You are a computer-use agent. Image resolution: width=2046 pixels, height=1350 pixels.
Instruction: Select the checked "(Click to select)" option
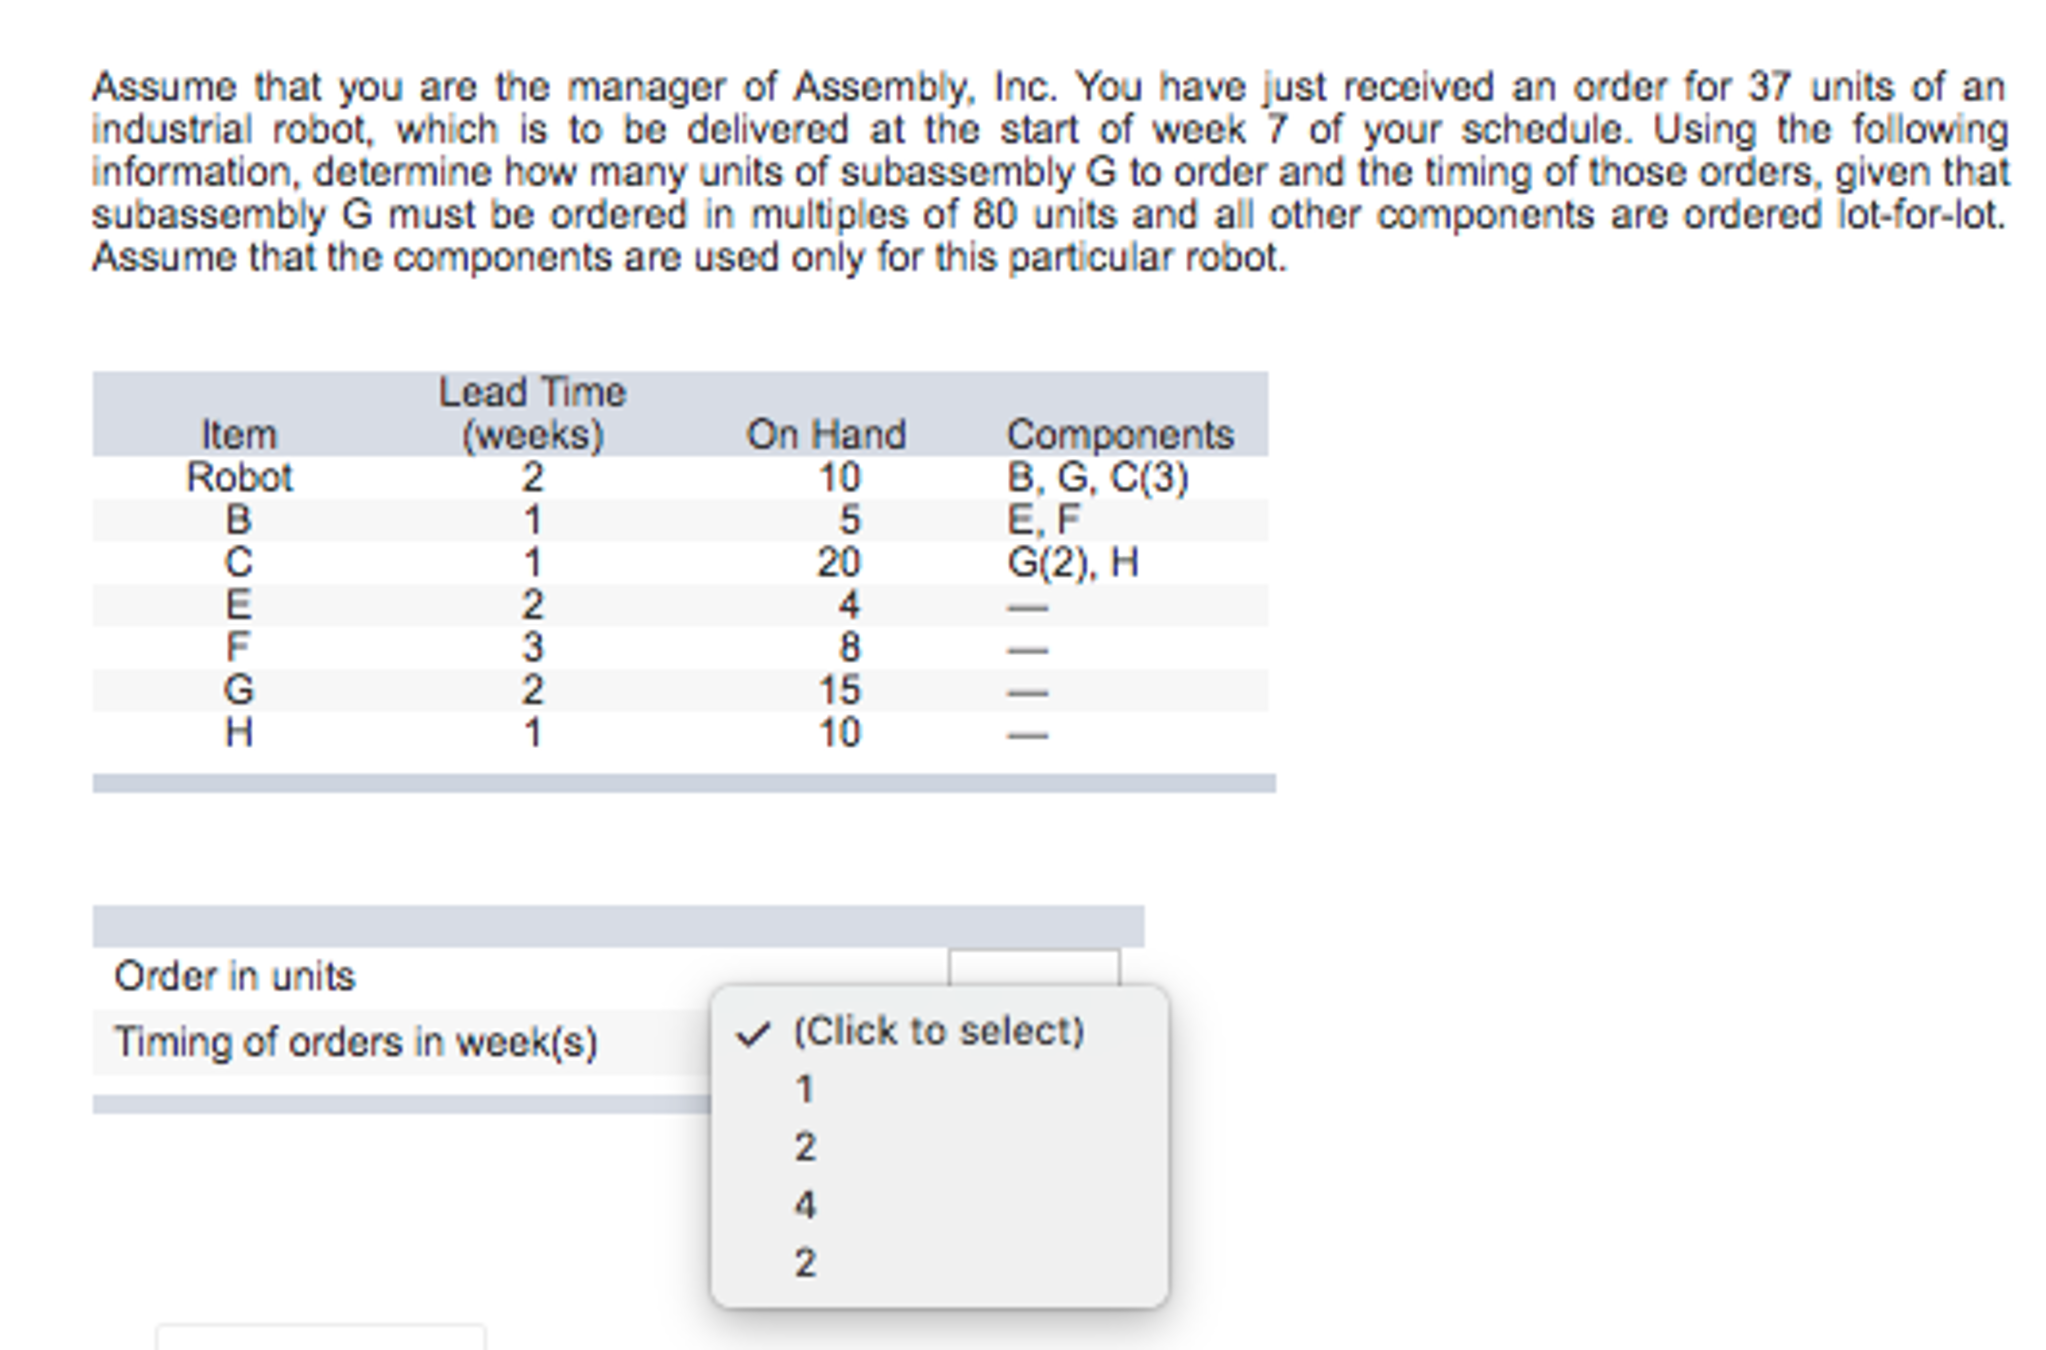[x=939, y=1032]
